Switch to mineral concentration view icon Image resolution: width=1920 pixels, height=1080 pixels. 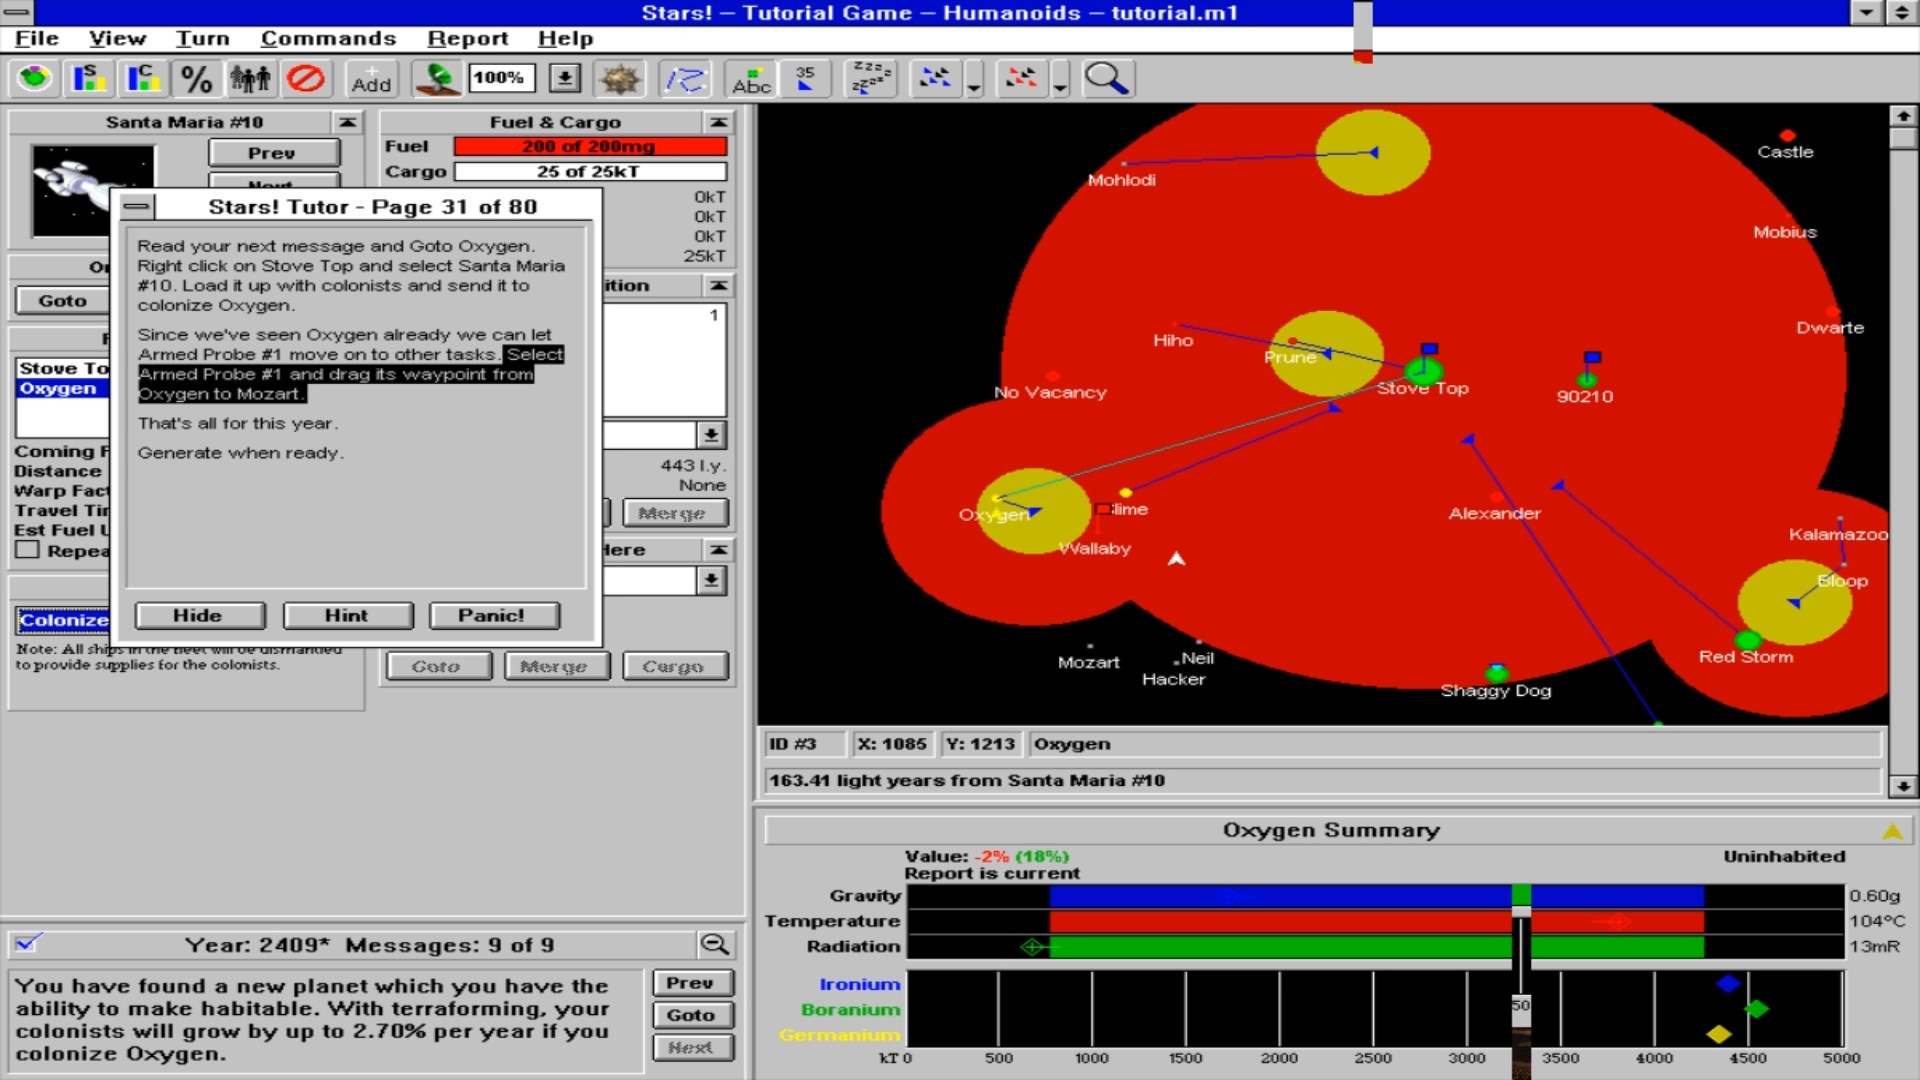[143, 78]
